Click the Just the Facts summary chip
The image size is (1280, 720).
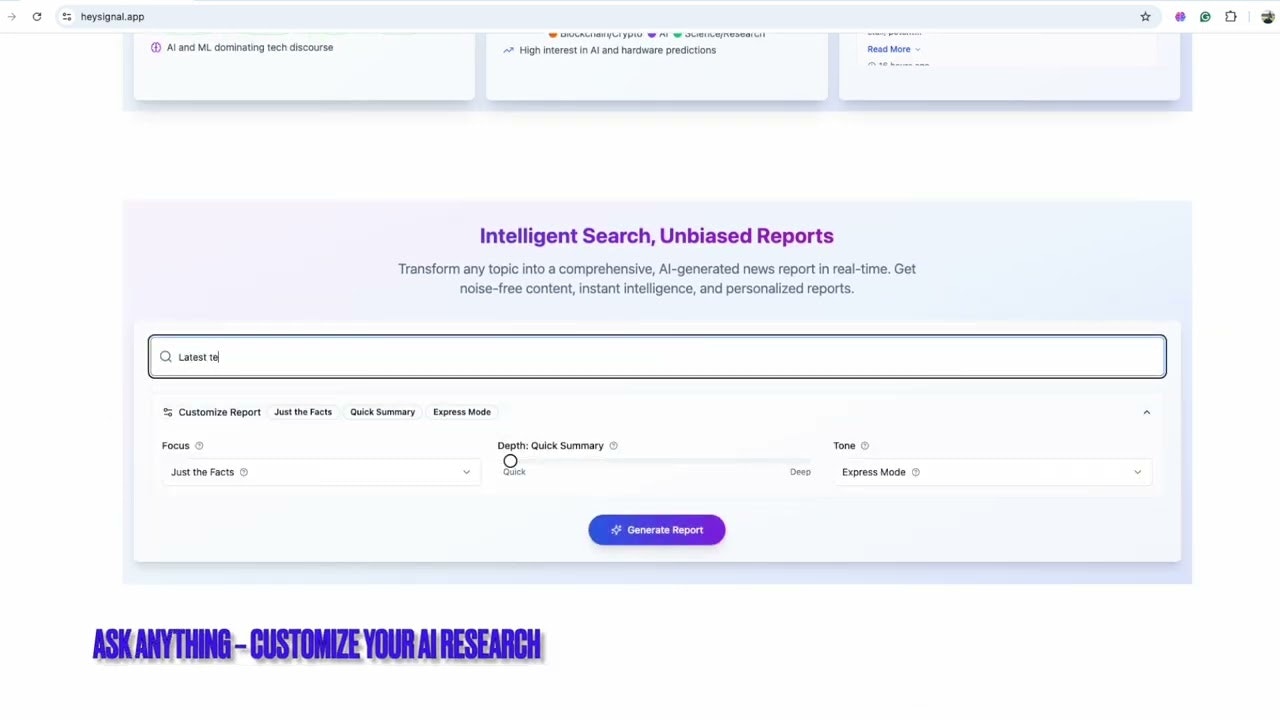[x=303, y=412]
